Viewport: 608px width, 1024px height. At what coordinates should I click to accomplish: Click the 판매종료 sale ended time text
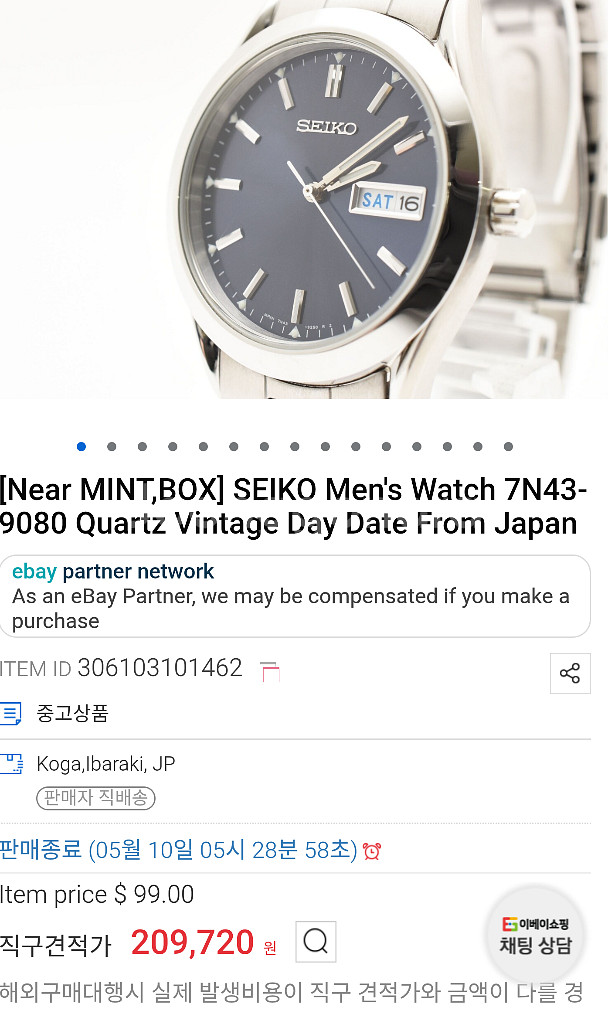178,850
